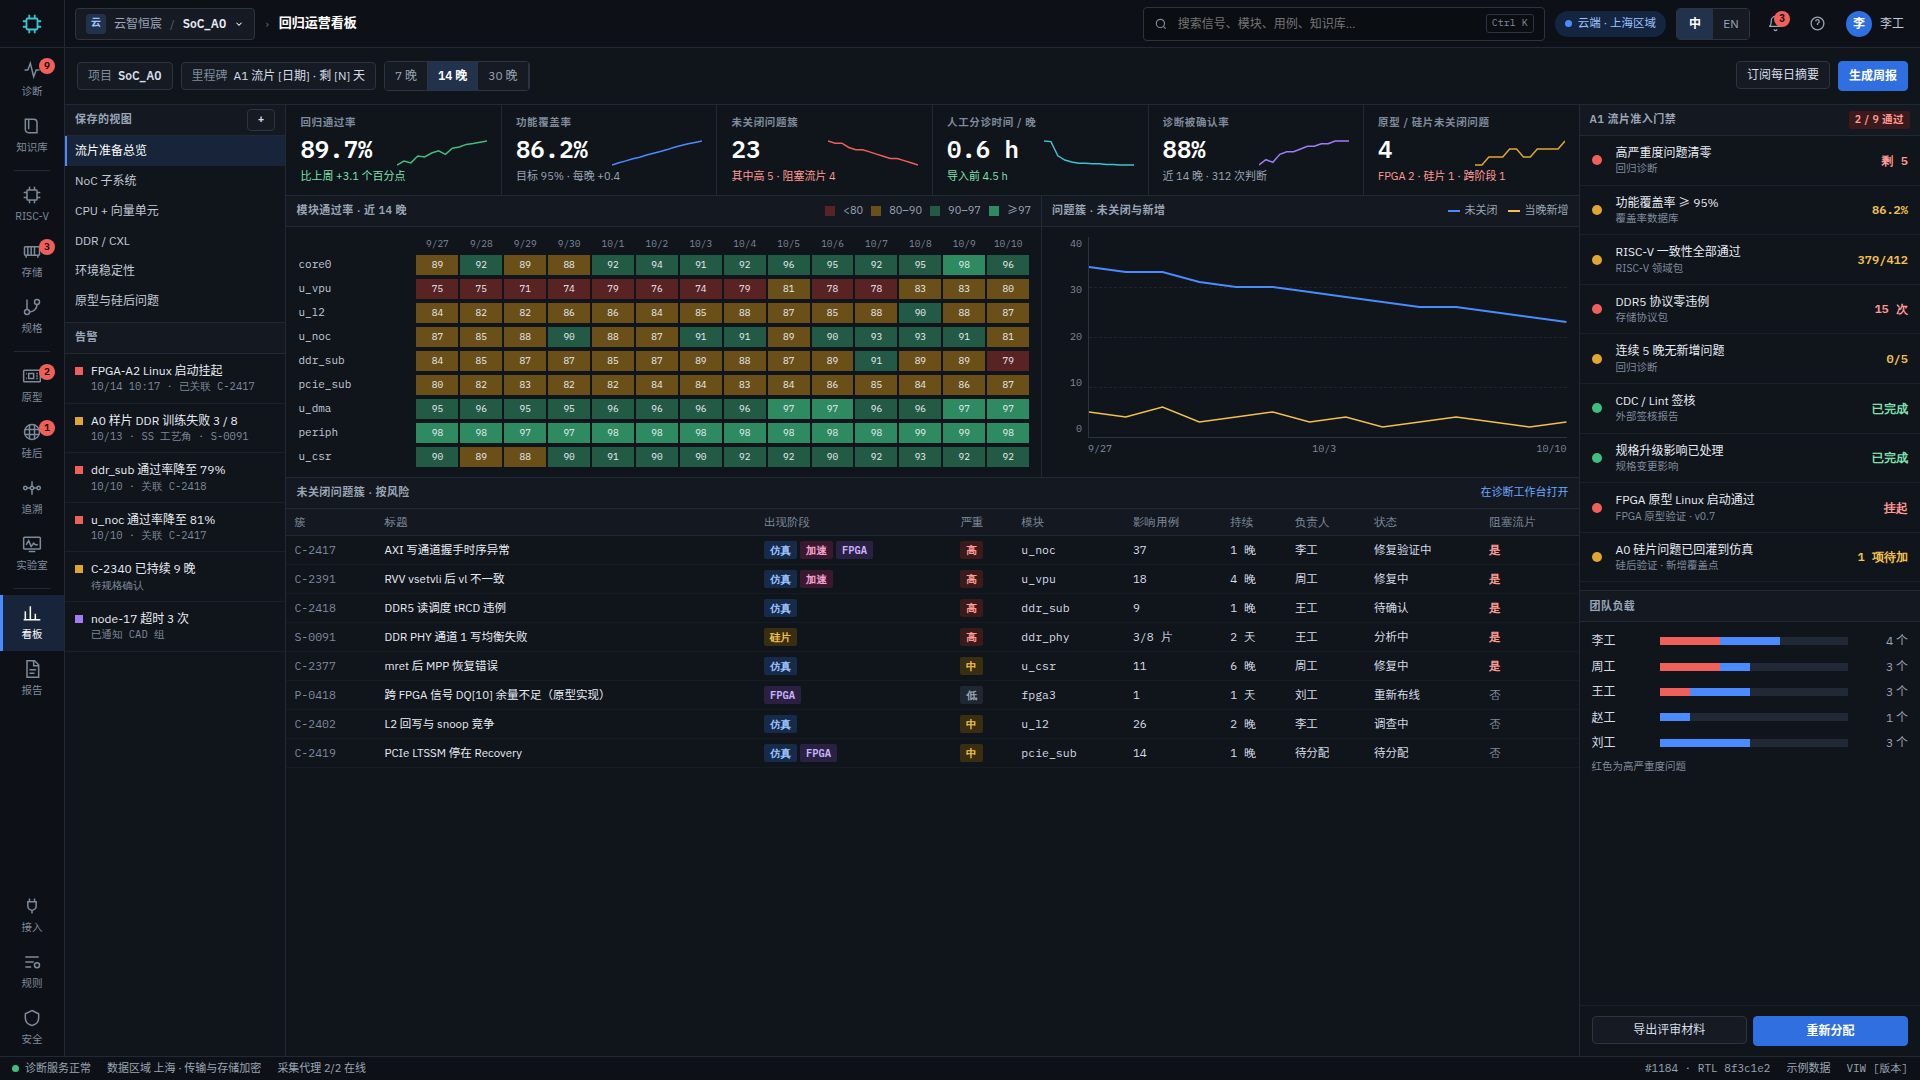Click 重新分配 button
1920x1080 pixels.
pos(1830,1030)
